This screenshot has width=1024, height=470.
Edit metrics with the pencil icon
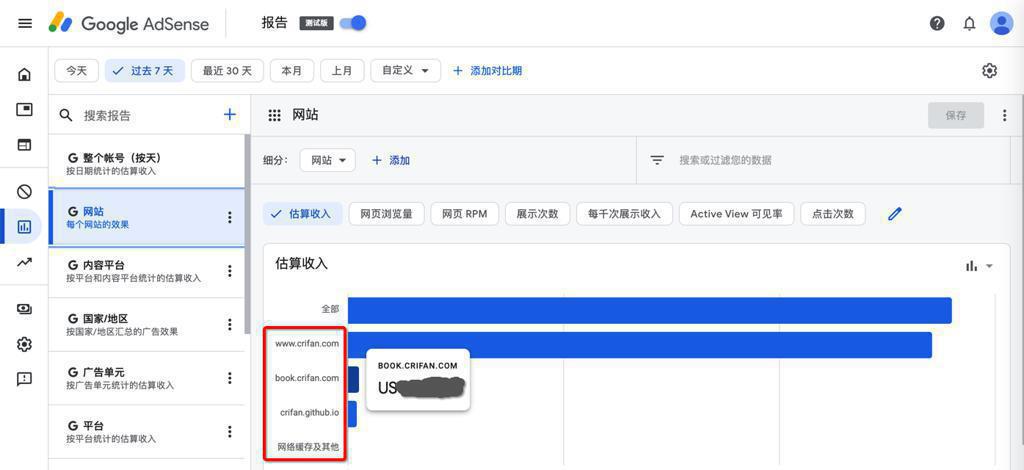pyautogui.click(x=895, y=213)
